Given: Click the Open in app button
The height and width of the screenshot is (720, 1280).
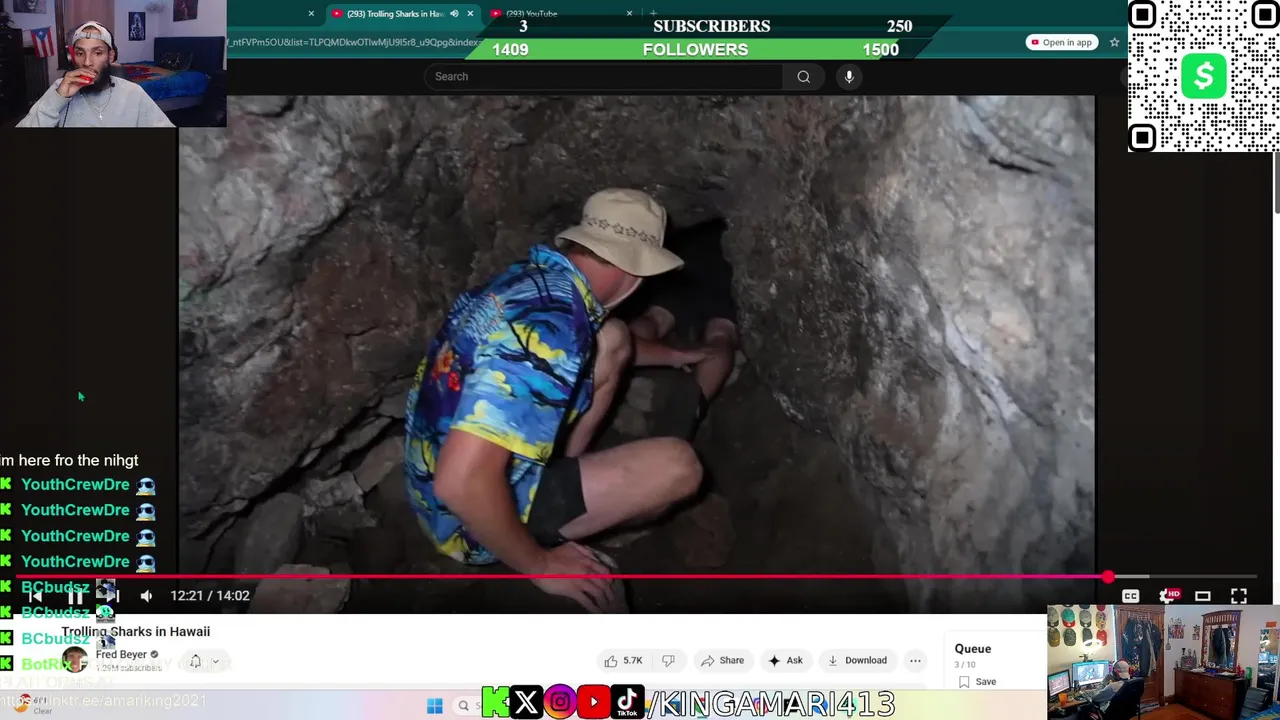Looking at the screenshot, I should 1061,42.
